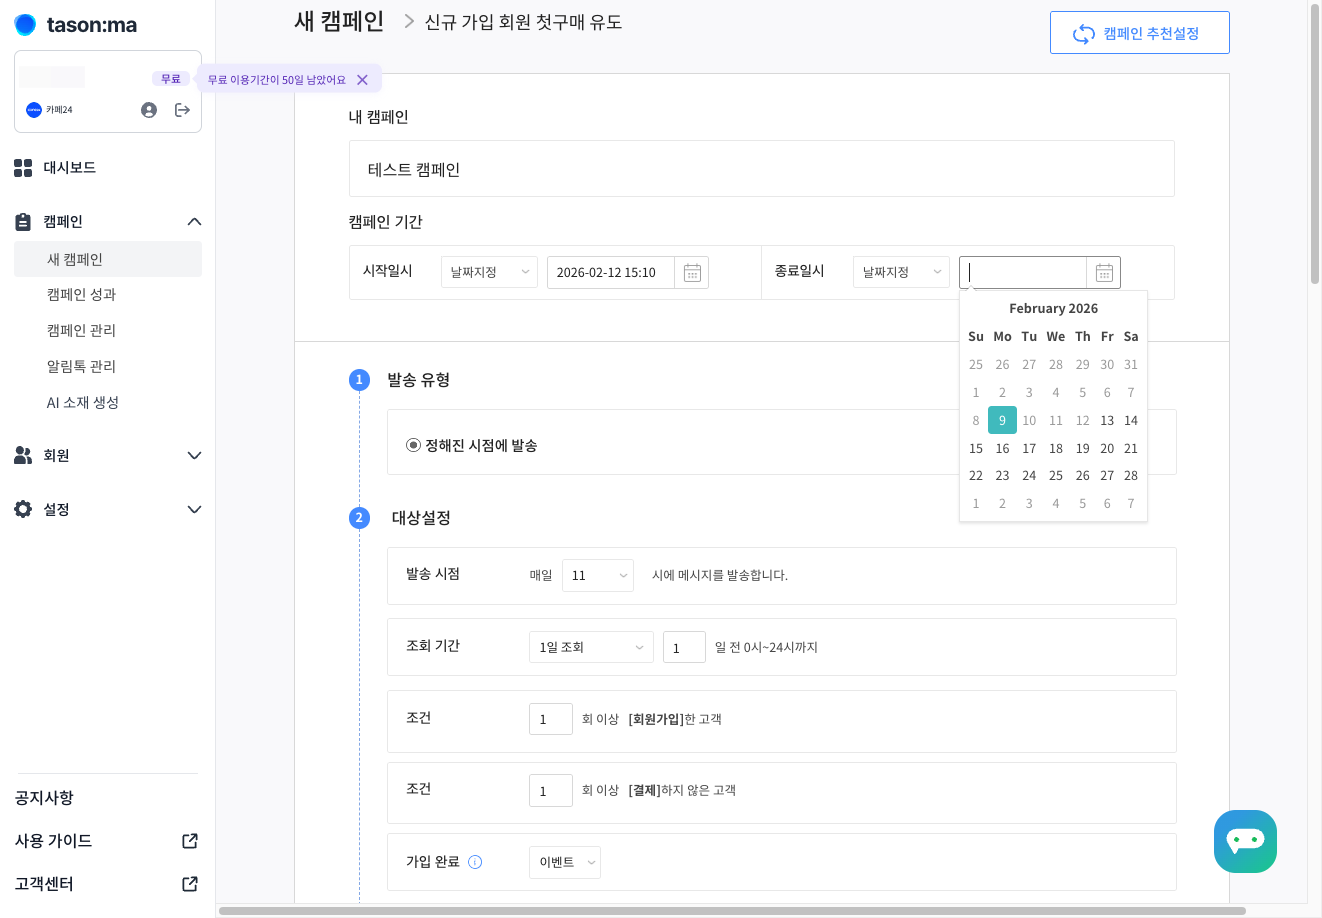This screenshot has height=918, width=1322.
Task: Dismiss the free trial period notice
Action: point(362,80)
